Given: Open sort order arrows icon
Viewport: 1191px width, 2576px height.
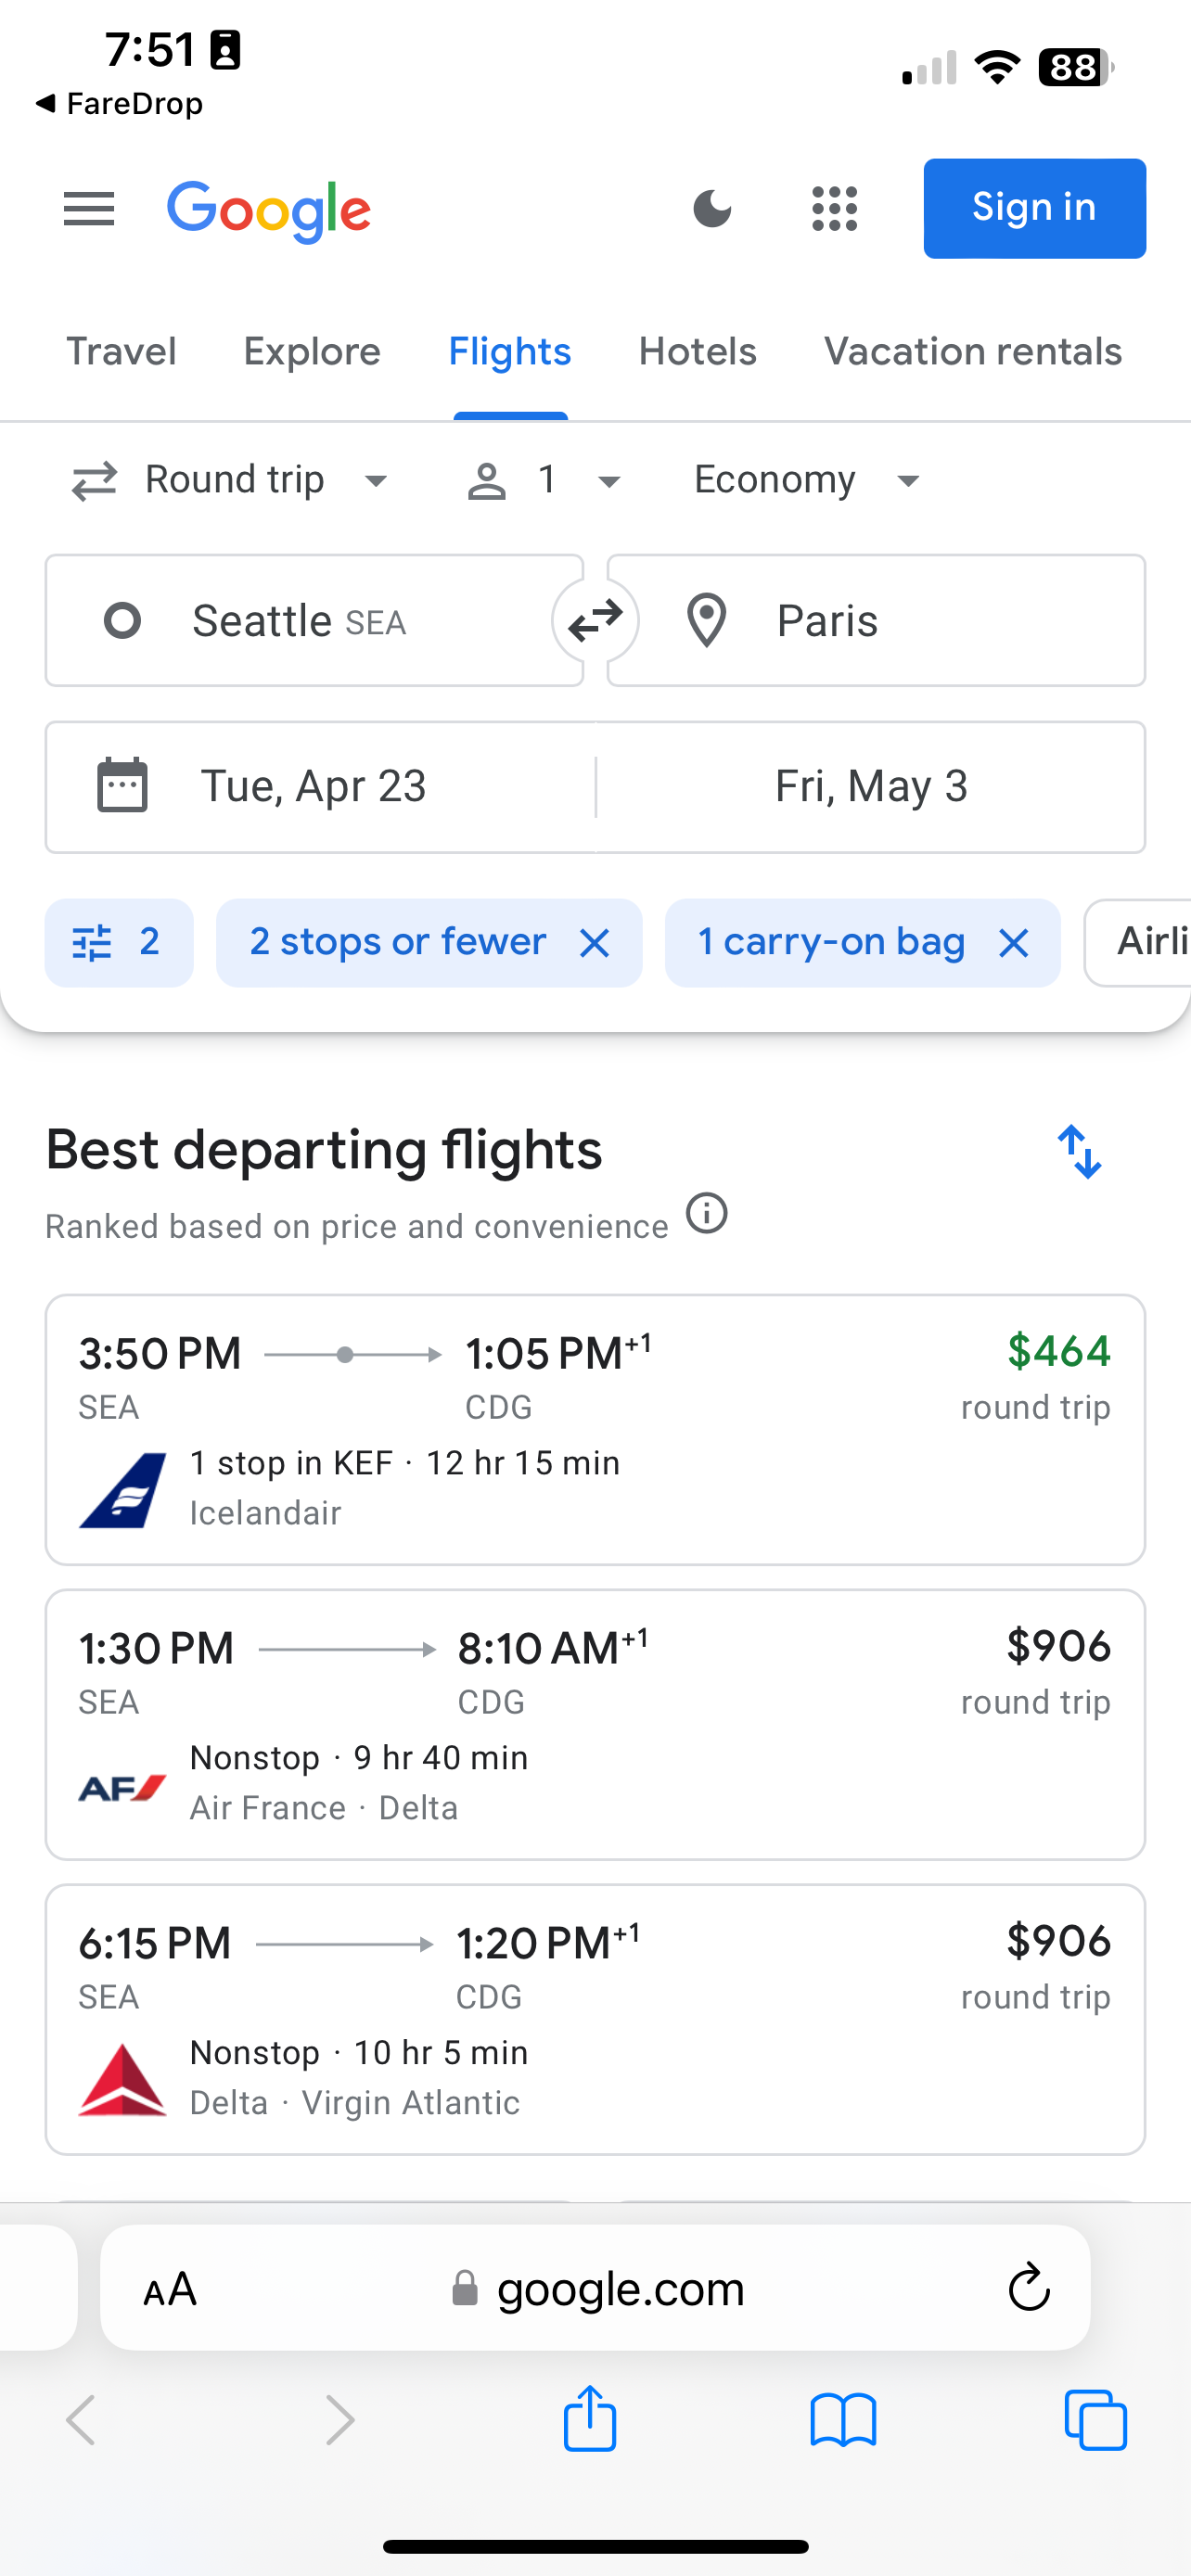Looking at the screenshot, I should (x=1080, y=1152).
